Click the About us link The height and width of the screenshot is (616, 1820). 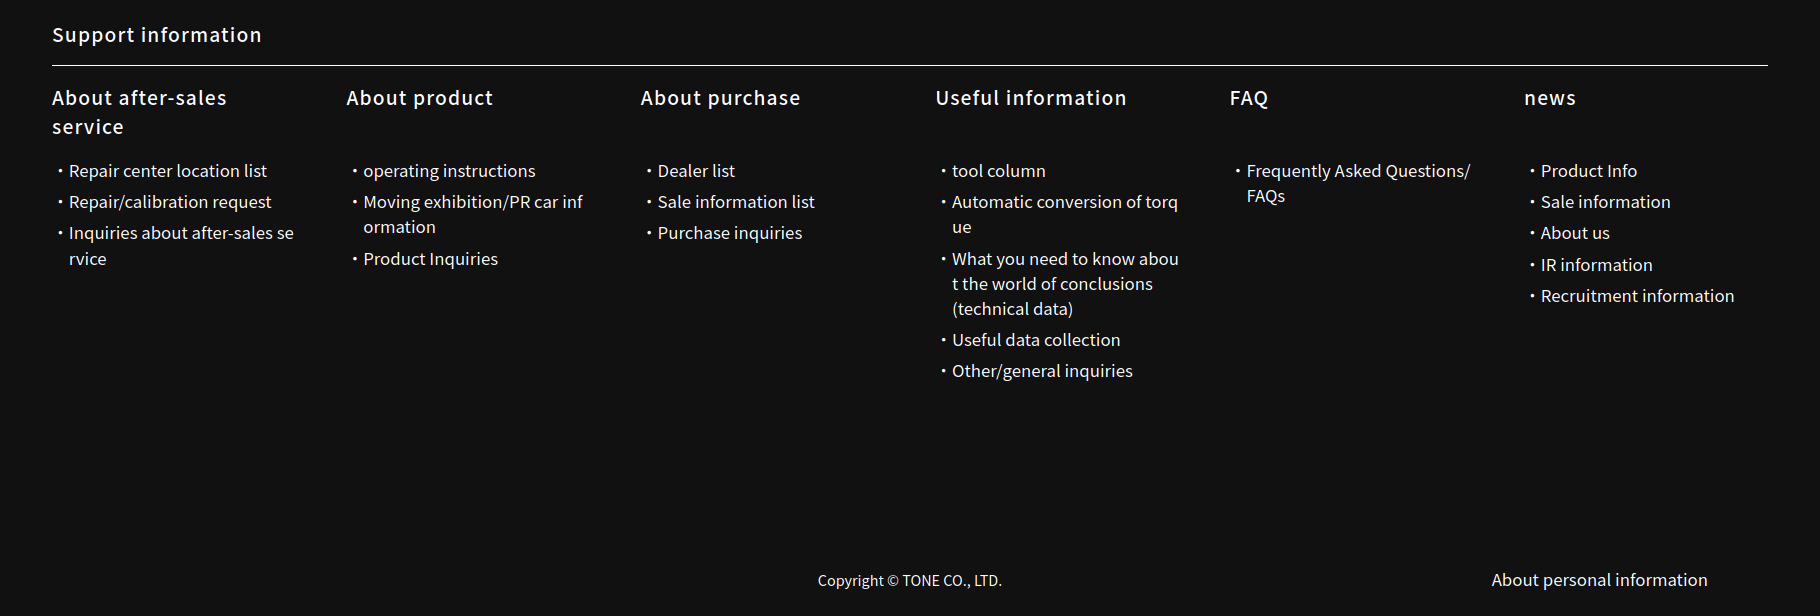coord(1574,233)
